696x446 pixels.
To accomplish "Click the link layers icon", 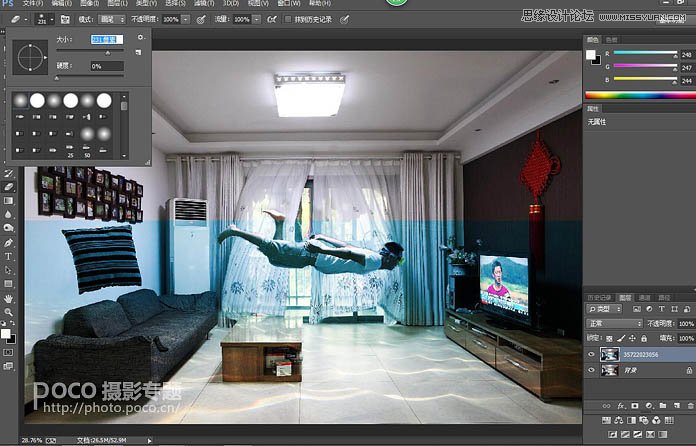I will point(606,406).
